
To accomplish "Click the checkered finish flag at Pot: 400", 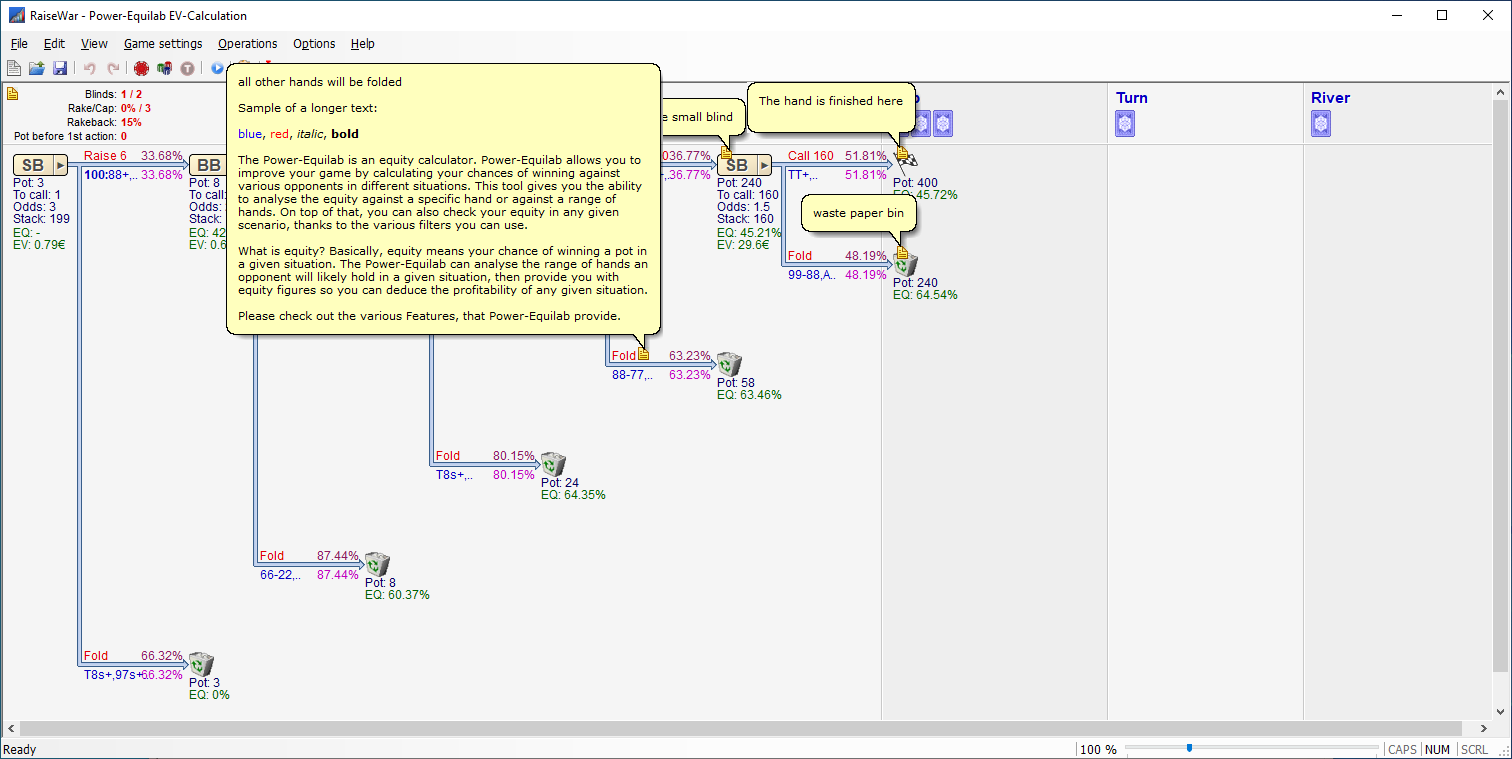I will tap(906, 161).
